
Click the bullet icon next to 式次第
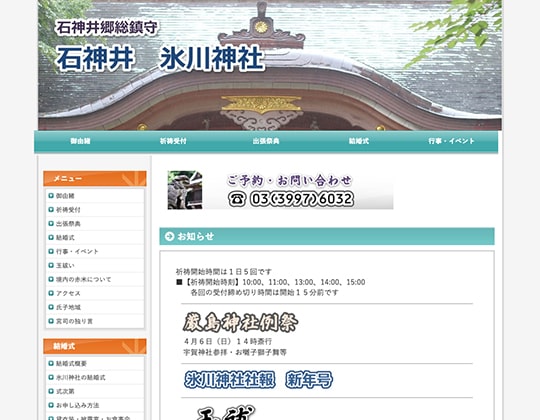pos(51,391)
